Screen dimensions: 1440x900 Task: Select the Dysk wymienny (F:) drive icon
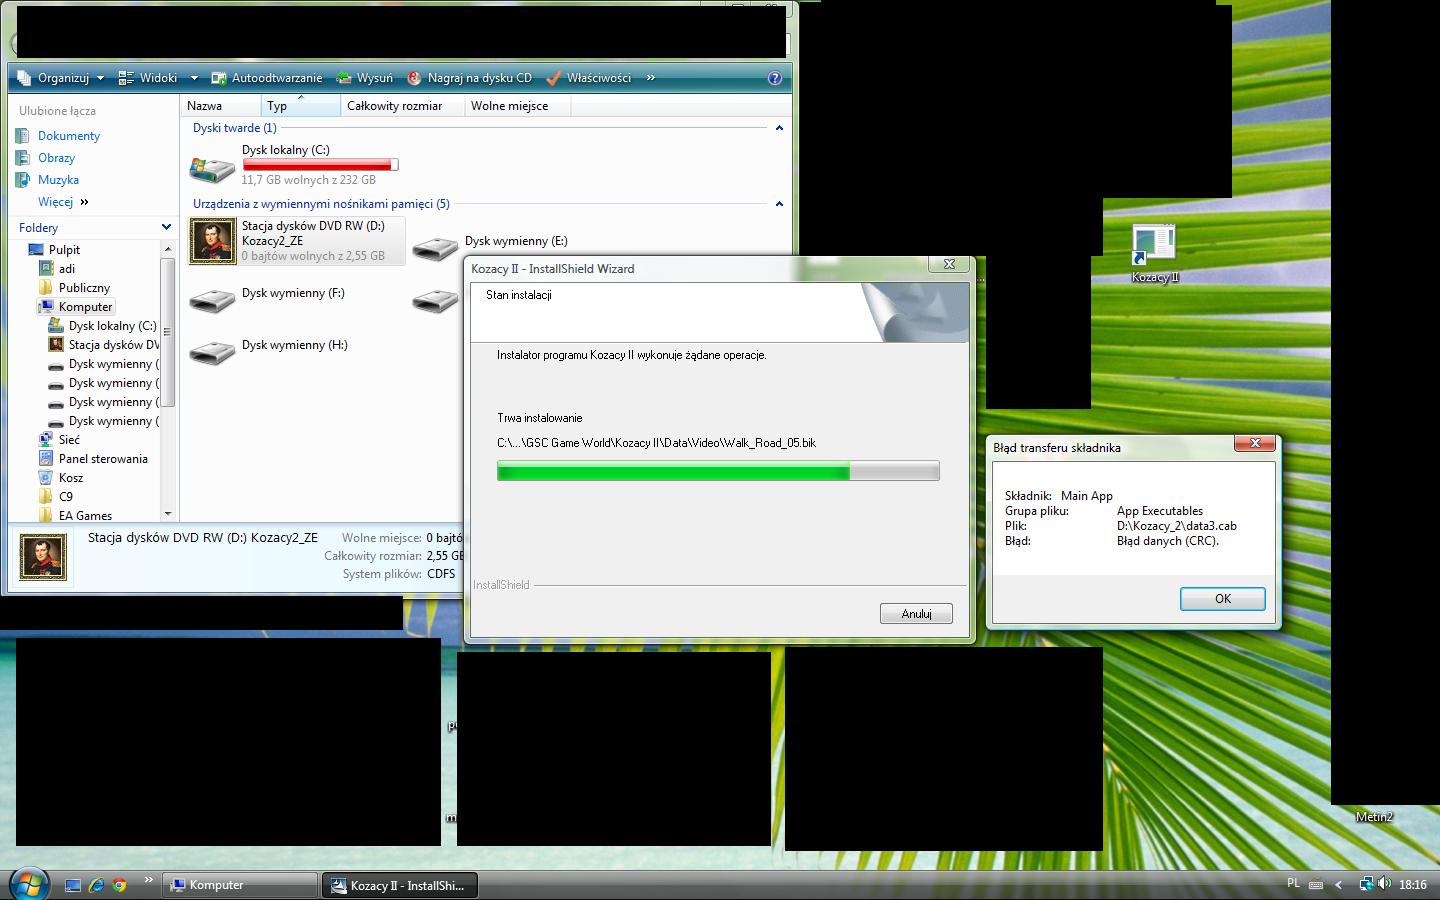[212, 300]
